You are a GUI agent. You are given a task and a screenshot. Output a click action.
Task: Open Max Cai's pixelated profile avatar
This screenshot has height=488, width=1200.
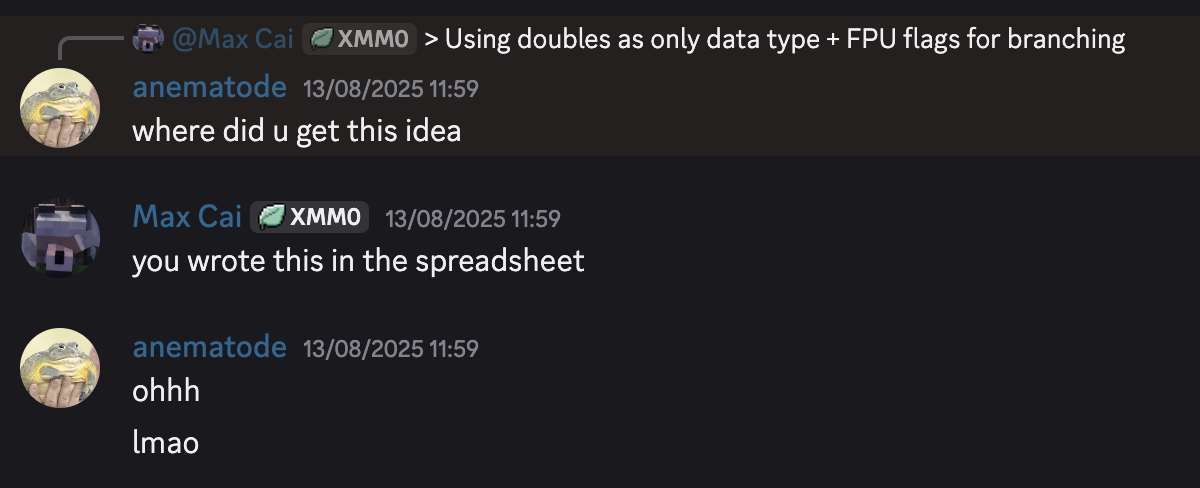click(x=61, y=240)
